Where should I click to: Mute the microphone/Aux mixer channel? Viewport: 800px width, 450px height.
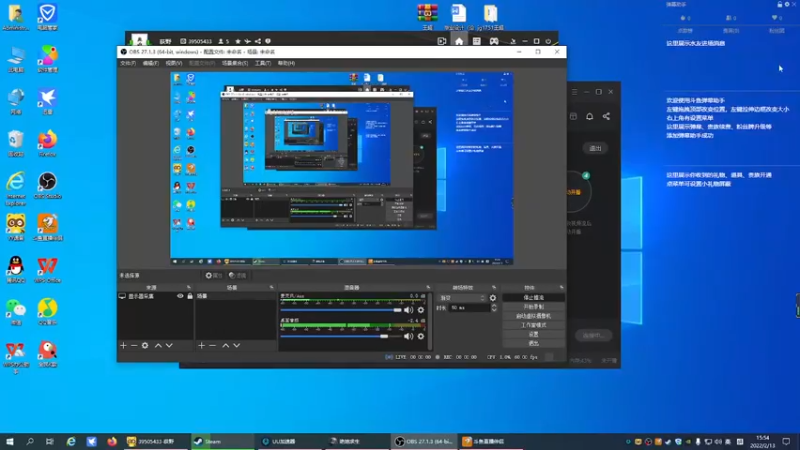click(x=409, y=310)
